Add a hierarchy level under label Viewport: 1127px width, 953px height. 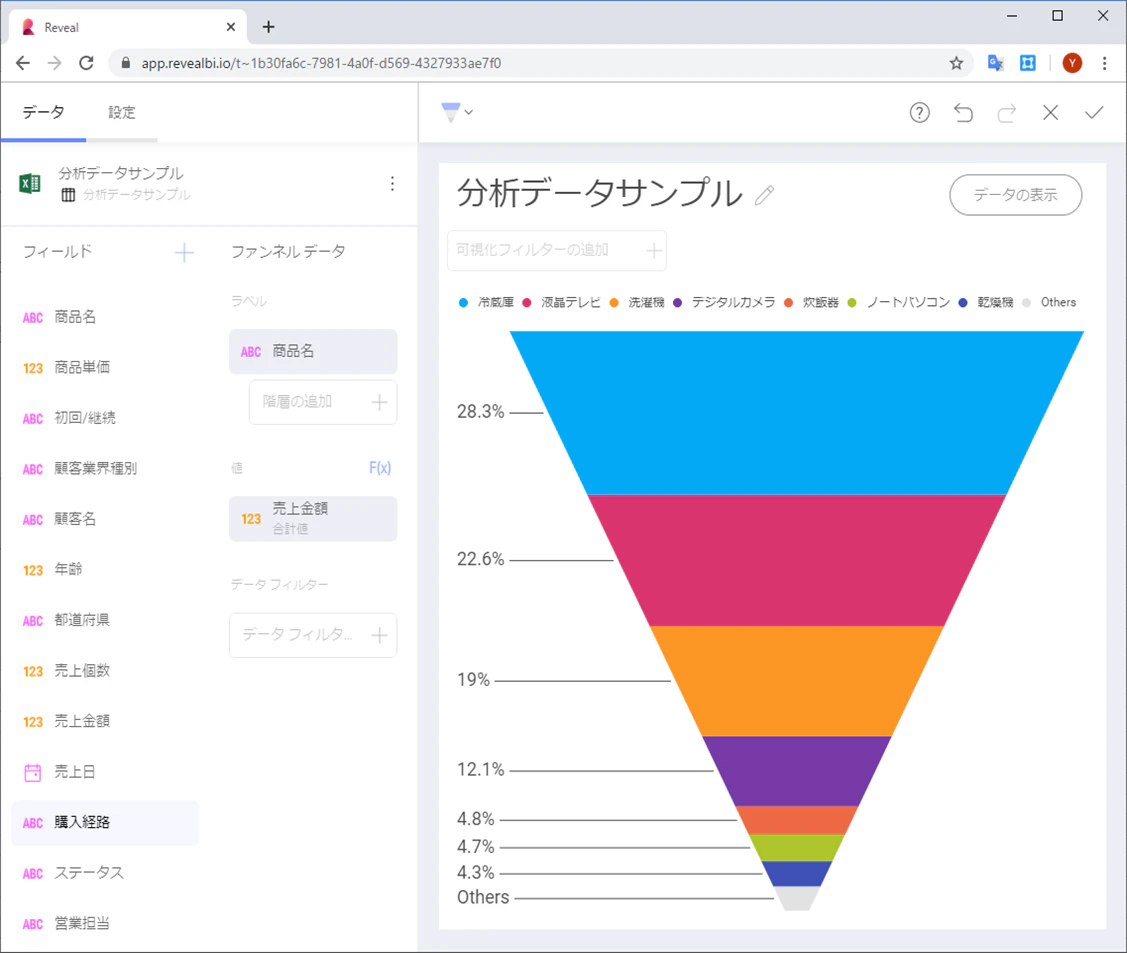[323, 402]
